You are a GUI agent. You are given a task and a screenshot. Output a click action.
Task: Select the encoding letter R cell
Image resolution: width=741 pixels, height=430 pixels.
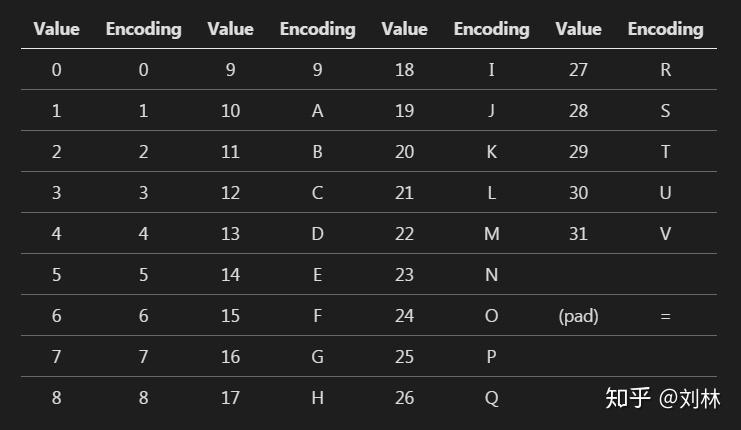click(x=665, y=70)
